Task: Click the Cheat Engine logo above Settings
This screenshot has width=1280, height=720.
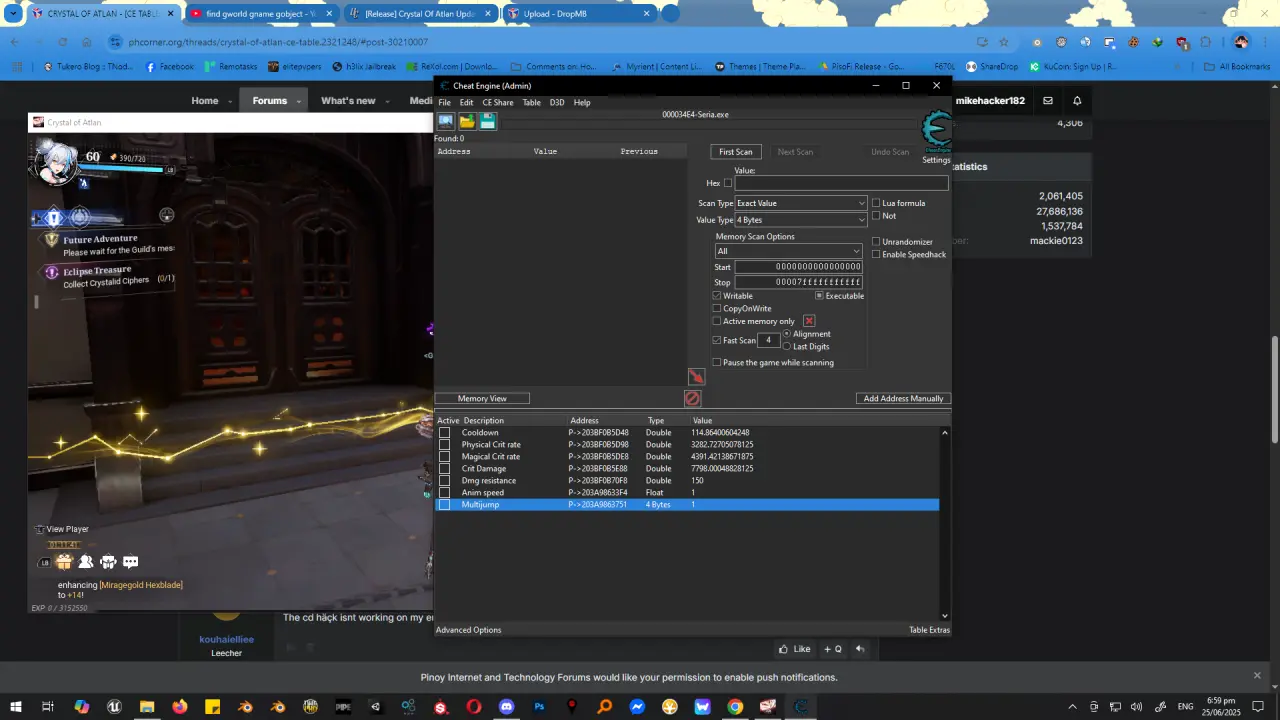Action: [936, 133]
